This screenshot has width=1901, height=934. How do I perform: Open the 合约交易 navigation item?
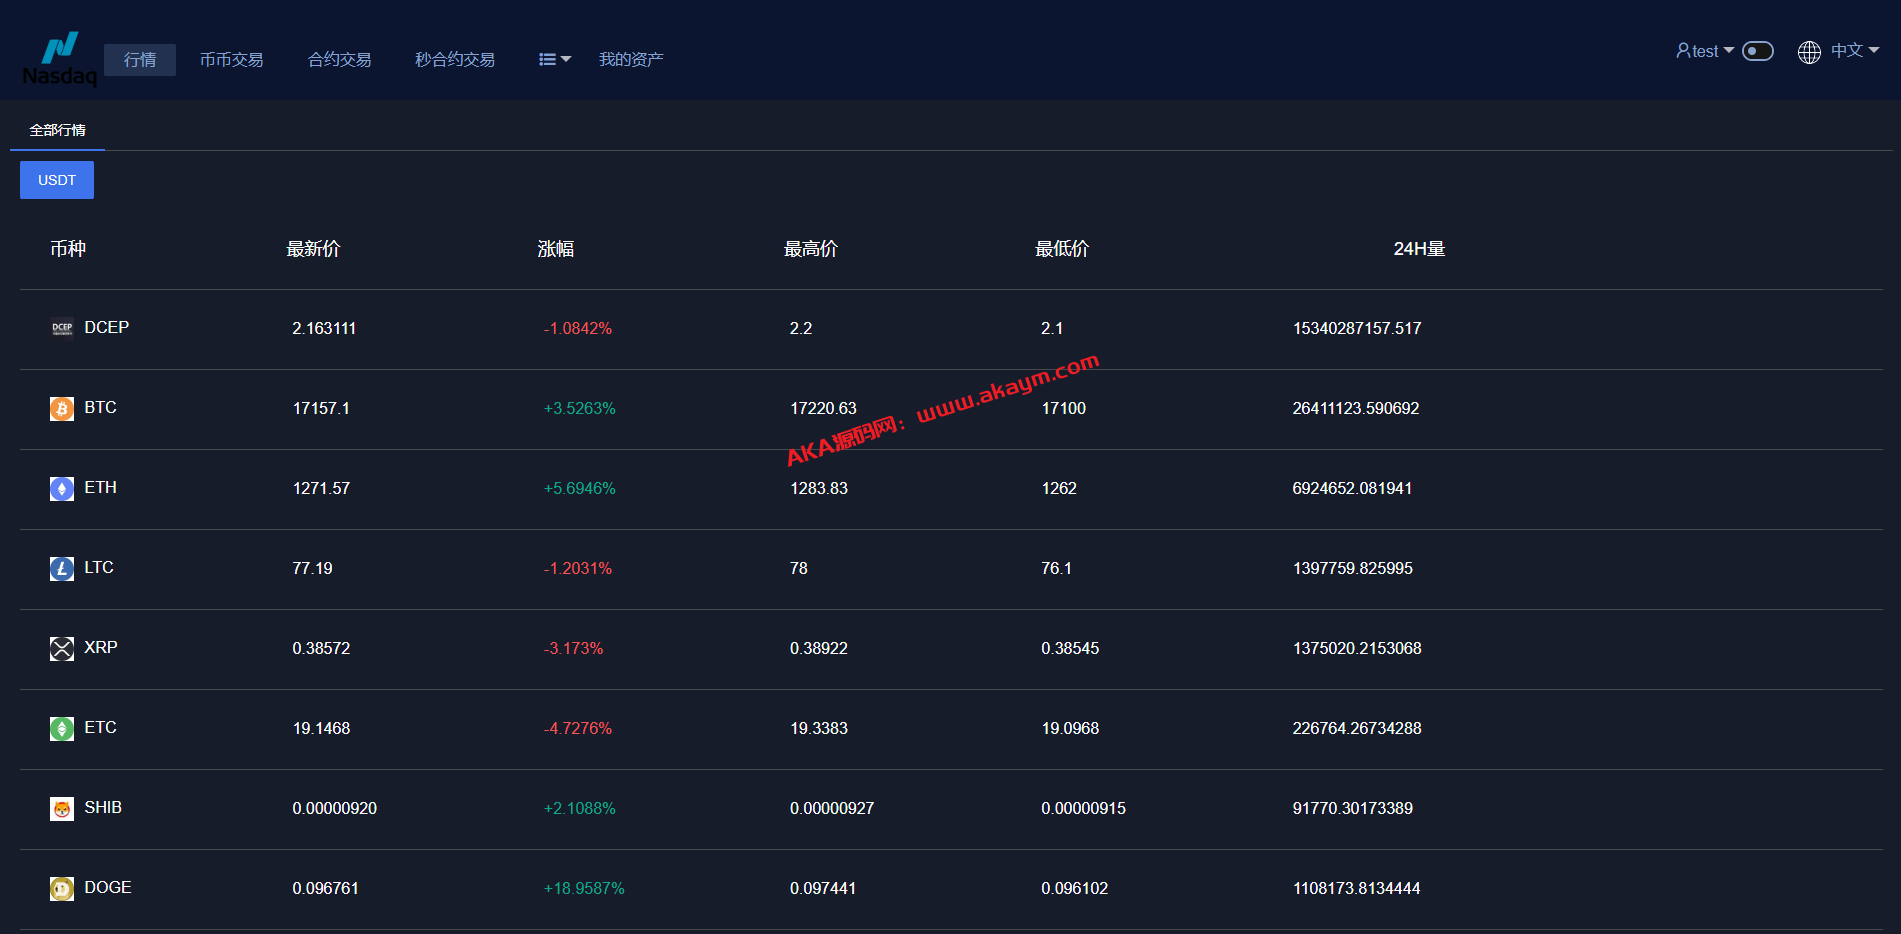point(339,60)
